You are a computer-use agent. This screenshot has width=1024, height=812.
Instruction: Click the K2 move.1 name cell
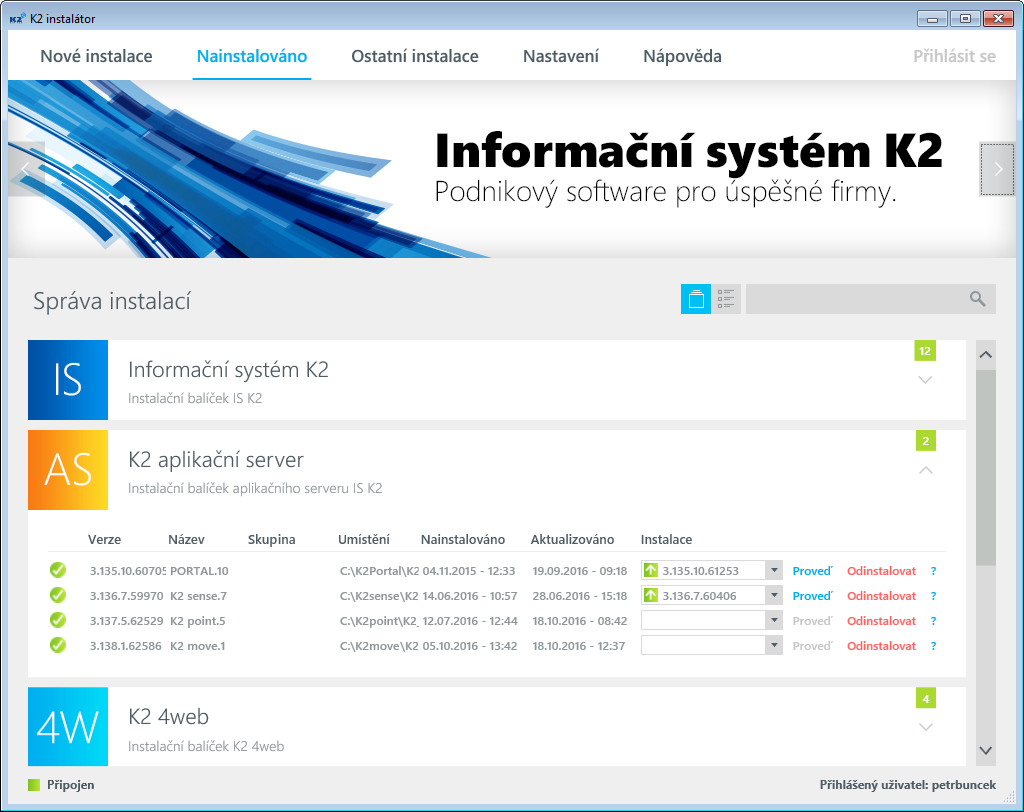pyautogui.click(x=198, y=646)
